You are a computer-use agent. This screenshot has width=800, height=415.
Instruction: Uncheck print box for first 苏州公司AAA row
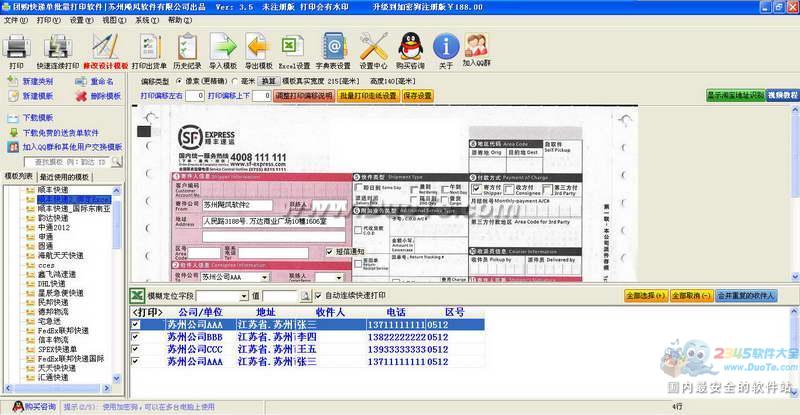(135, 325)
